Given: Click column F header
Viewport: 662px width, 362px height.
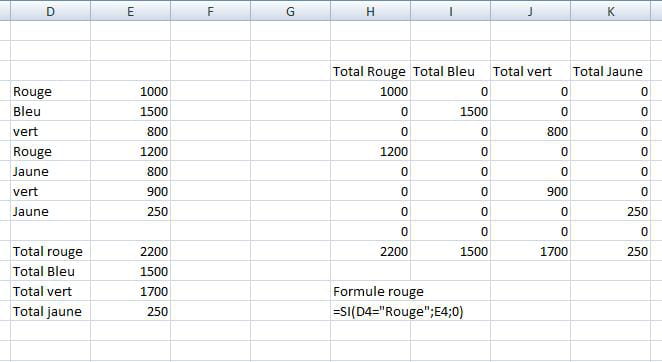Looking at the screenshot, I should pos(210,11).
